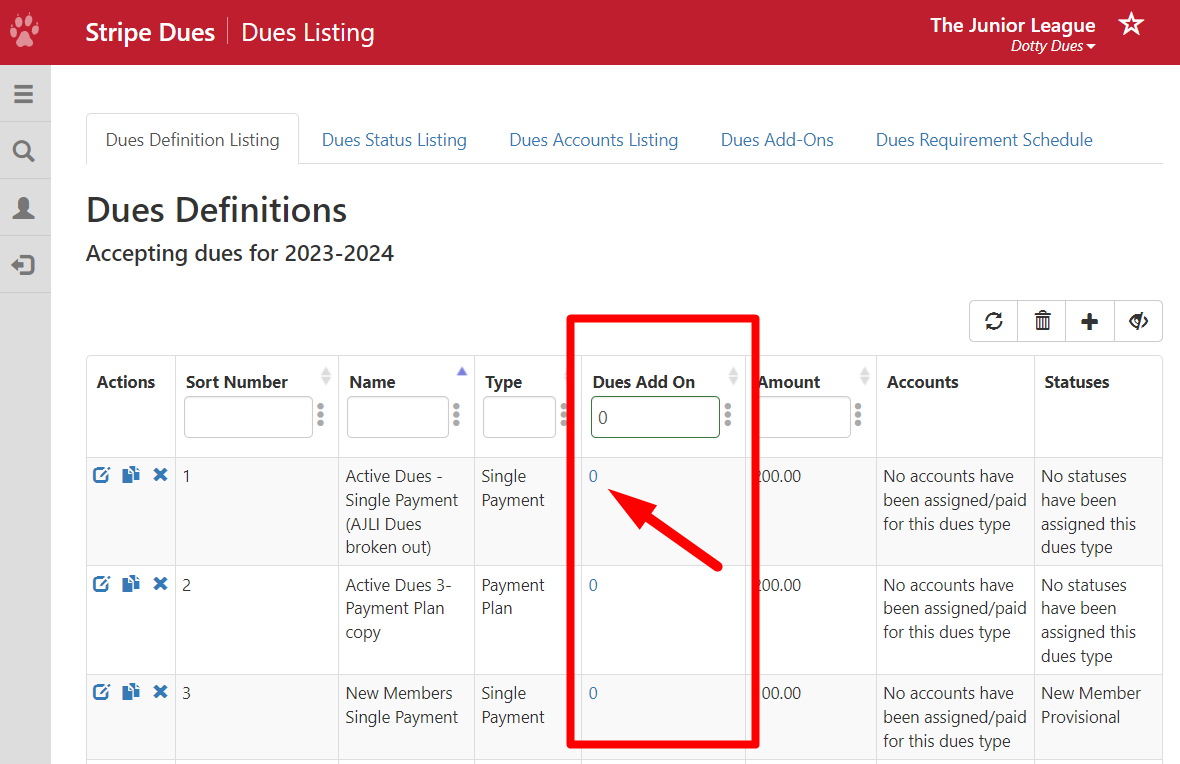Open filter options for Dues Add On column
This screenshot has width=1180, height=764.
728,415
